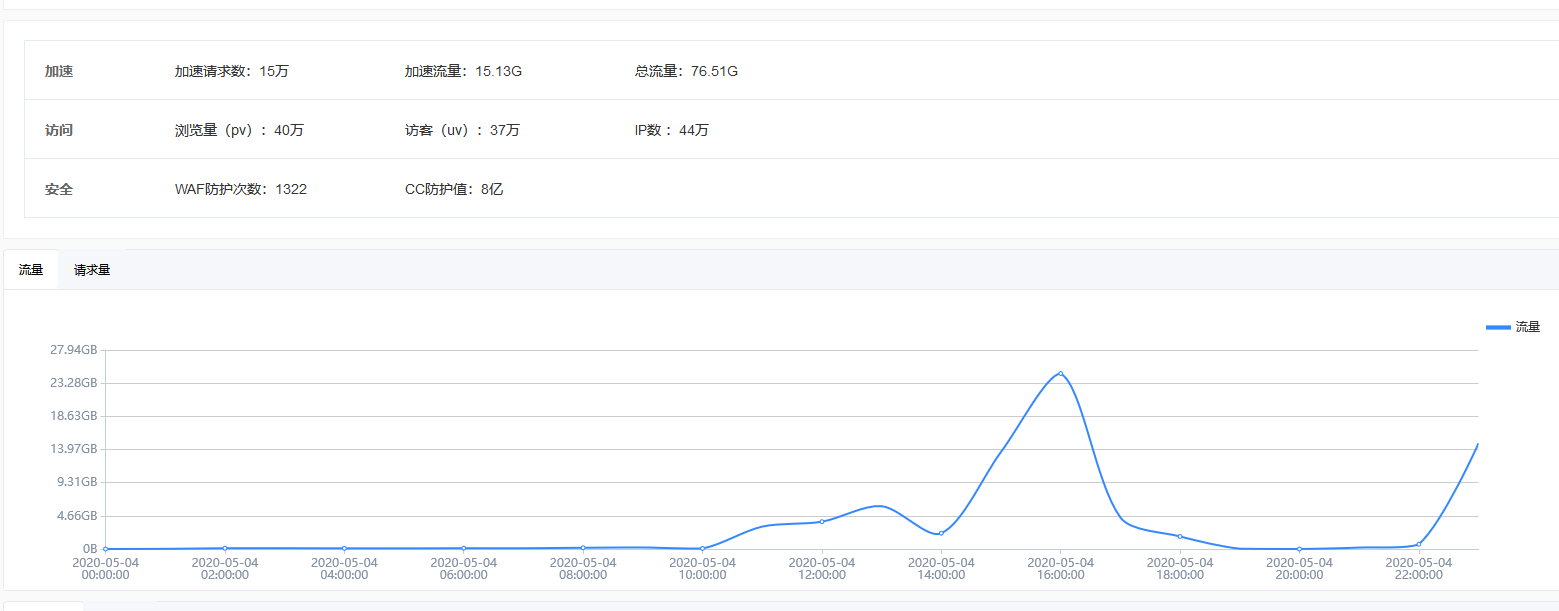Click the 加速请求数 15万 statistic

(x=231, y=71)
